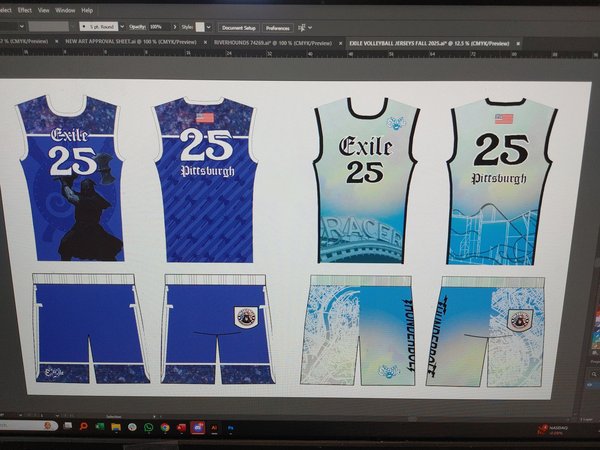
Task: Expand the Opacity value dropdown
Action: (170, 27)
